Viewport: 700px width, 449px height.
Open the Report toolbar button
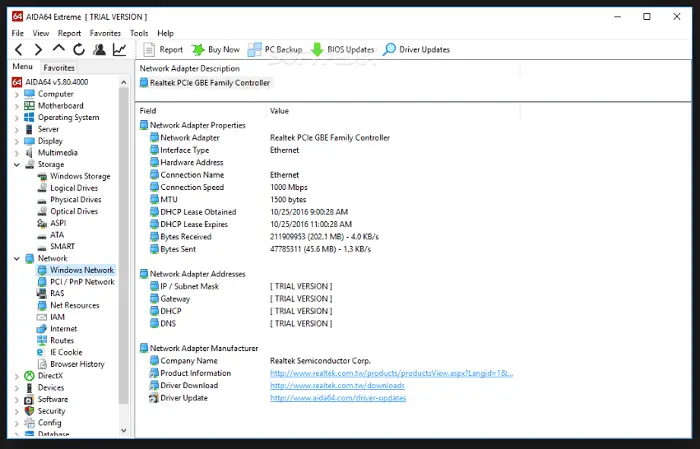163,50
